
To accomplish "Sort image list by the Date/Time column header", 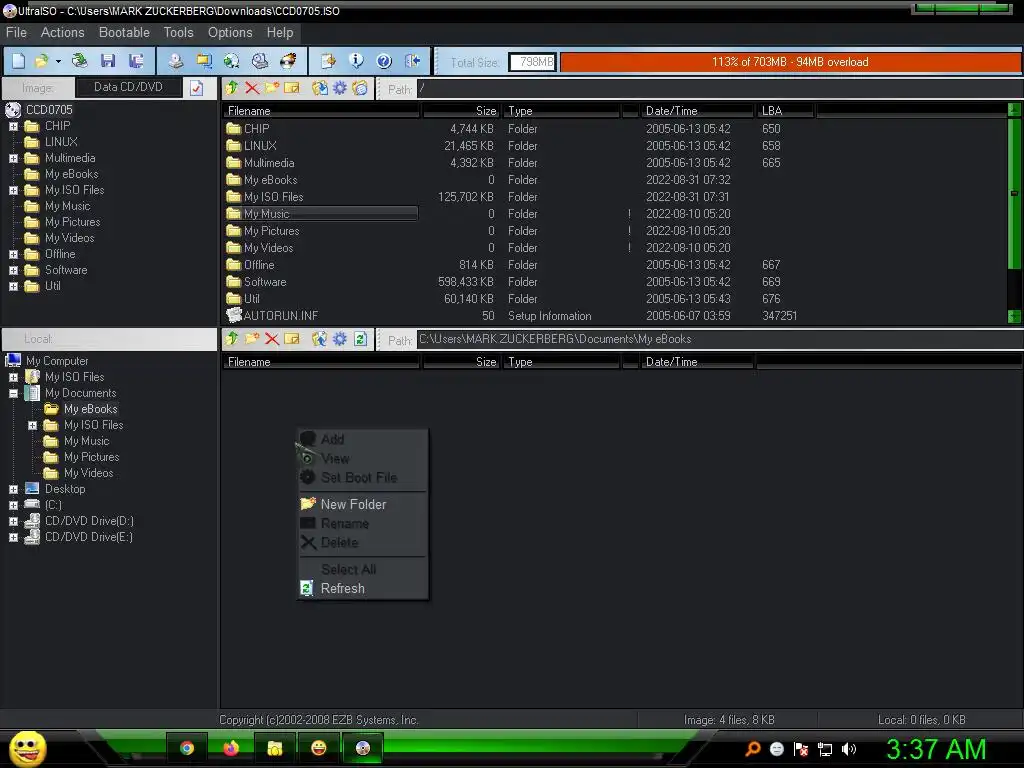I will tap(697, 111).
